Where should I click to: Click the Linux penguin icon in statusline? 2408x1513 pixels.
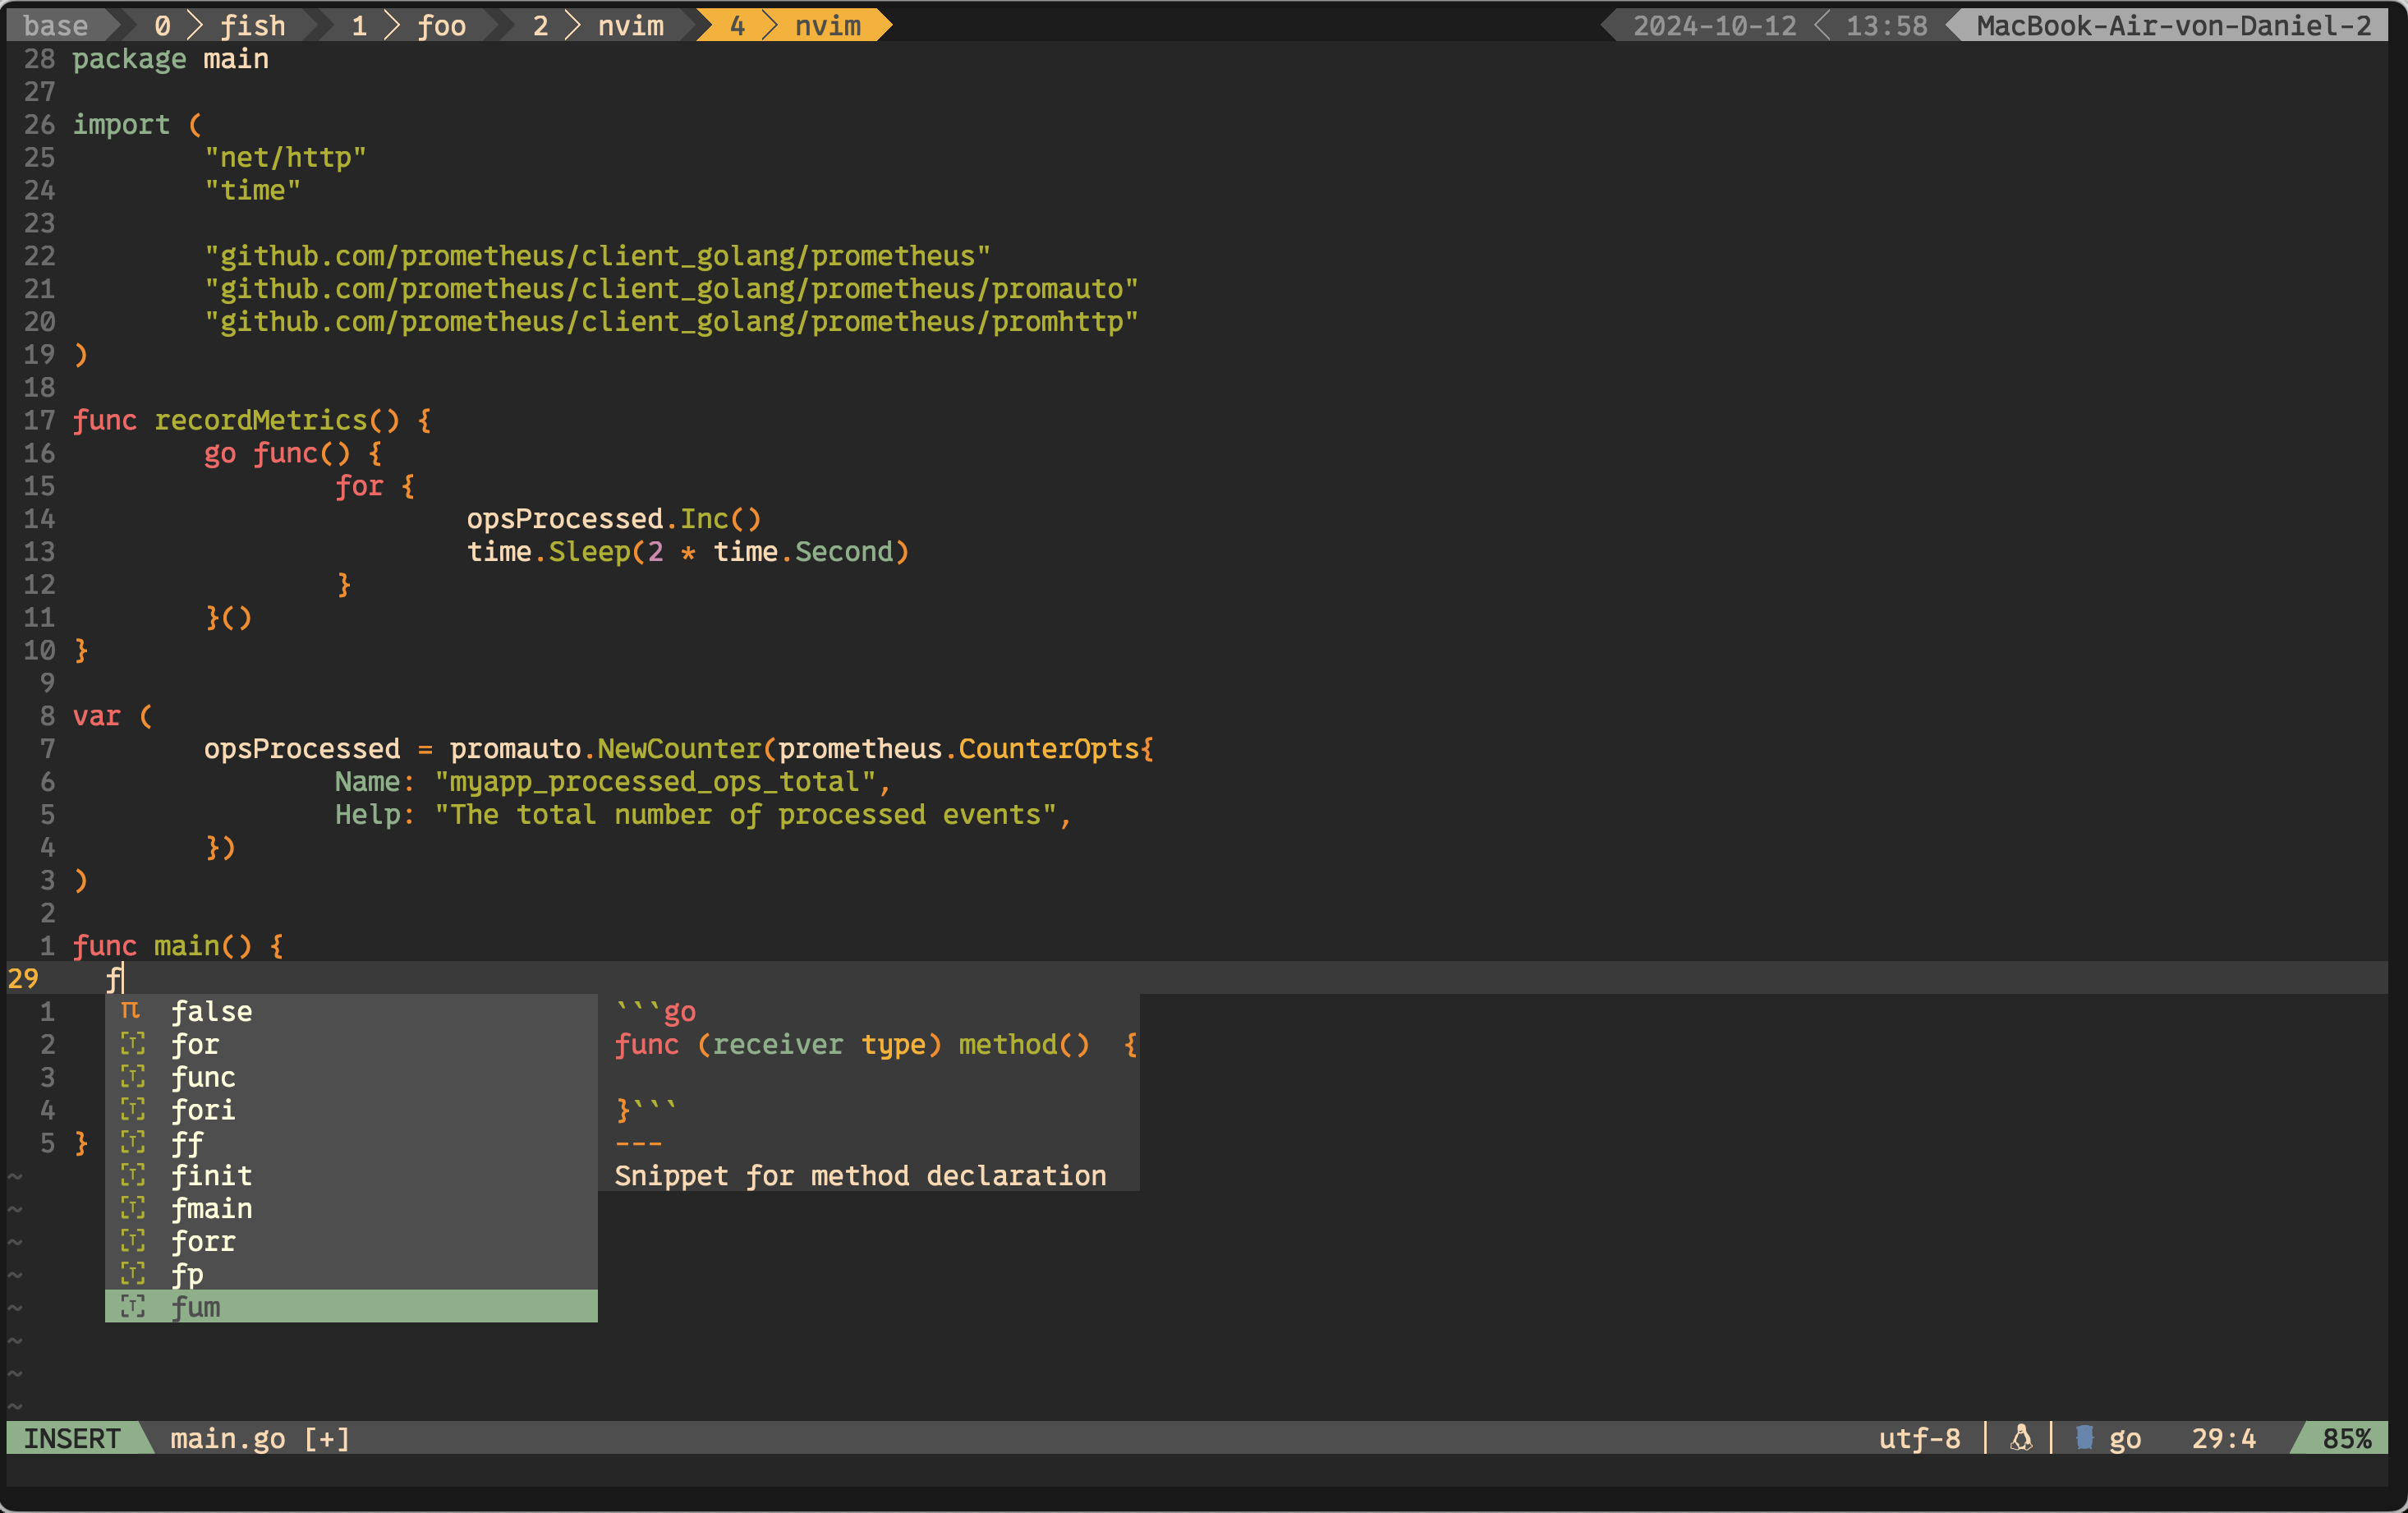pos(2021,1438)
